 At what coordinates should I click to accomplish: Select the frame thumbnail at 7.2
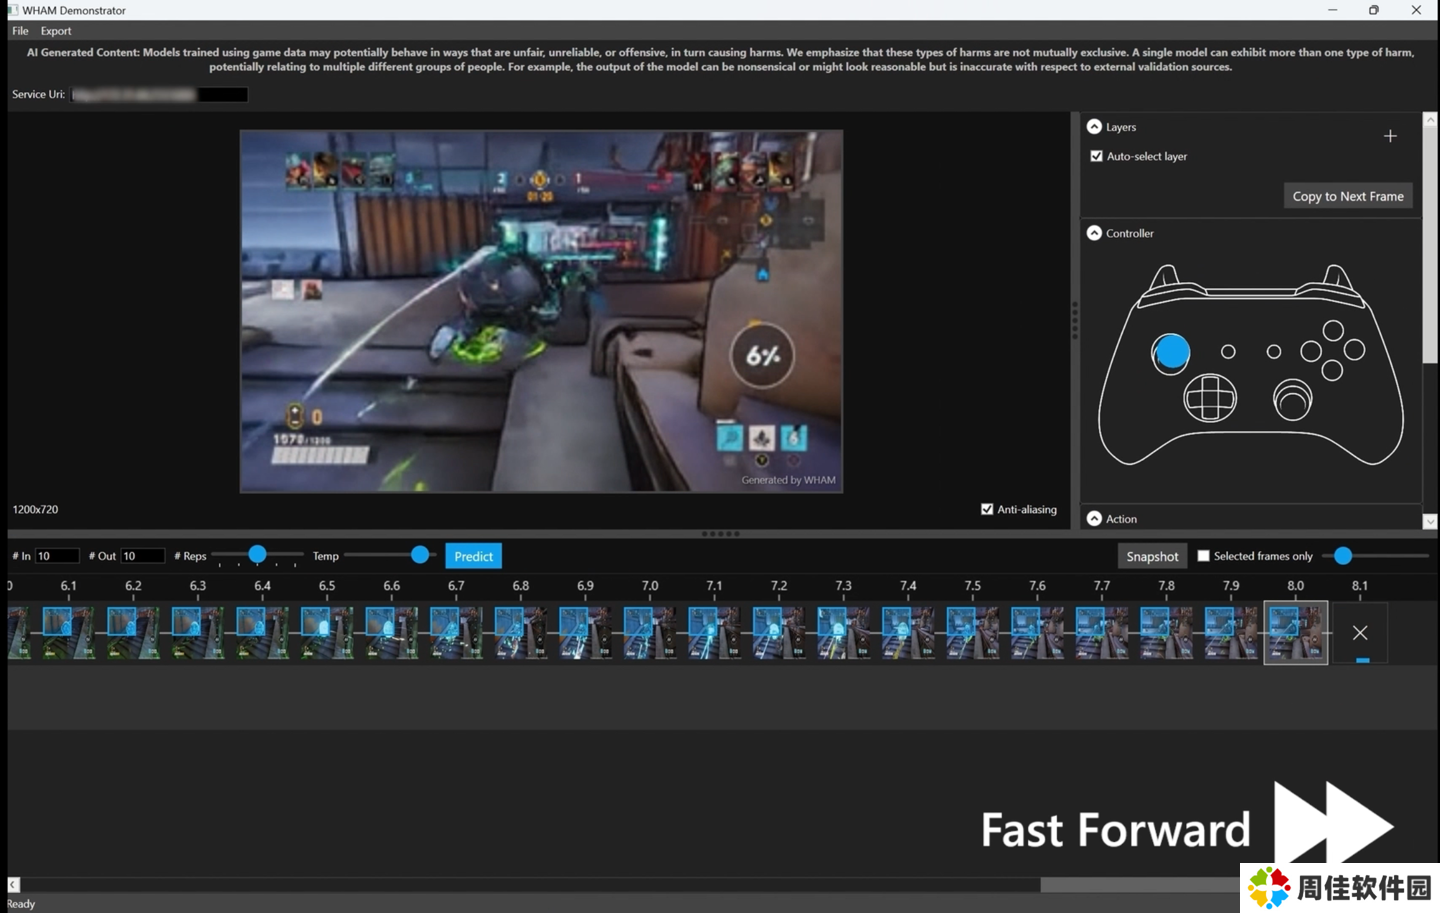point(779,632)
